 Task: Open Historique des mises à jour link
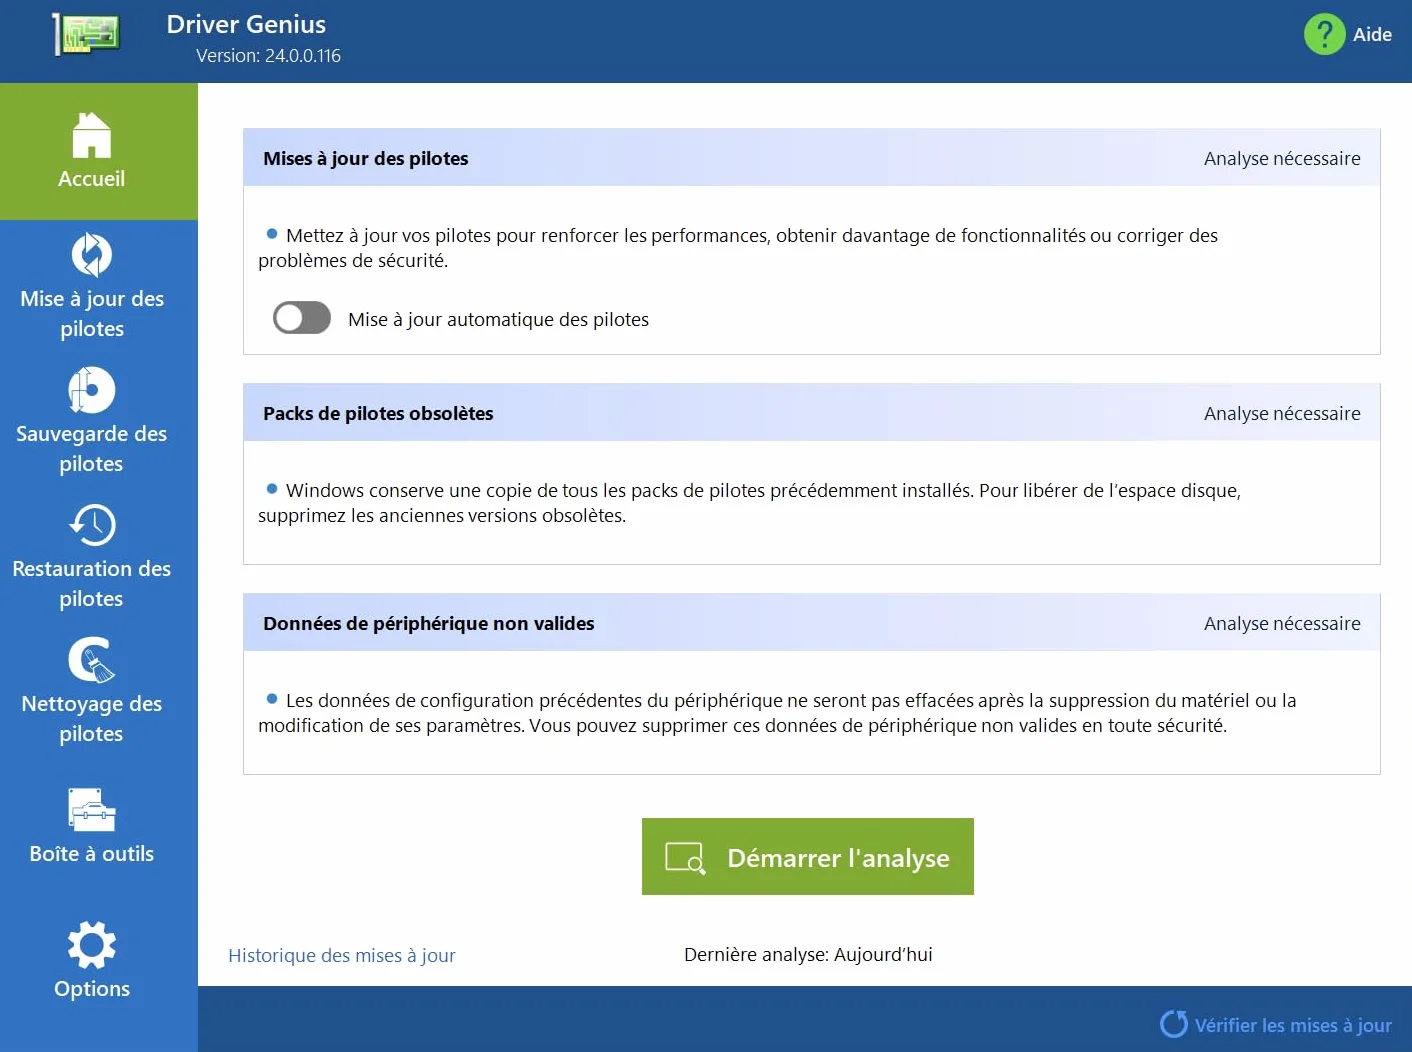click(x=342, y=955)
